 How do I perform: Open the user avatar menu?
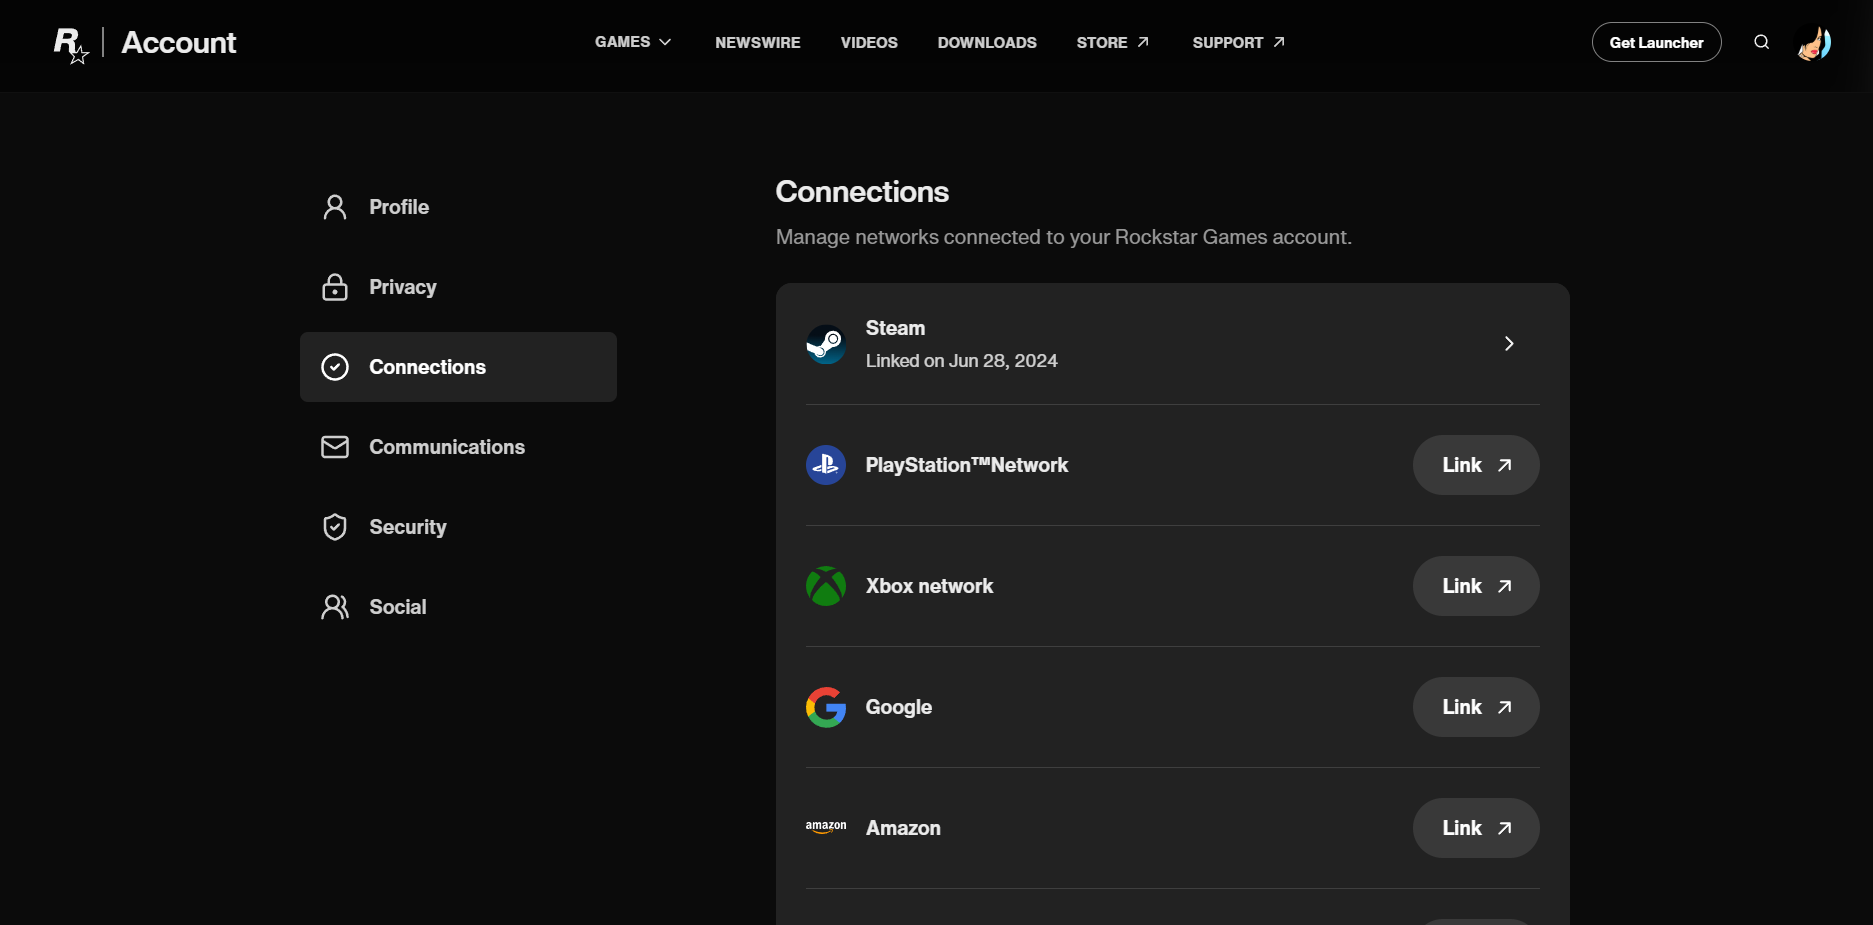pos(1814,43)
